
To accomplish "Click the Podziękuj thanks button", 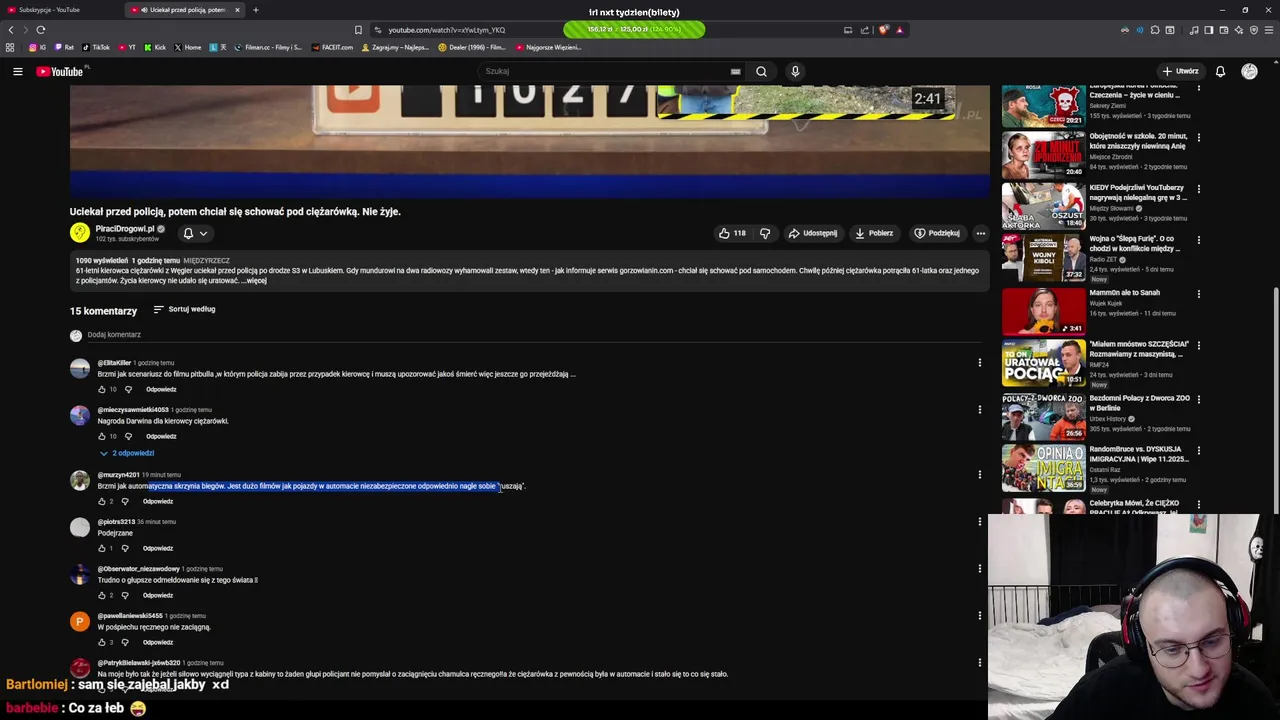I will pos(937,233).
